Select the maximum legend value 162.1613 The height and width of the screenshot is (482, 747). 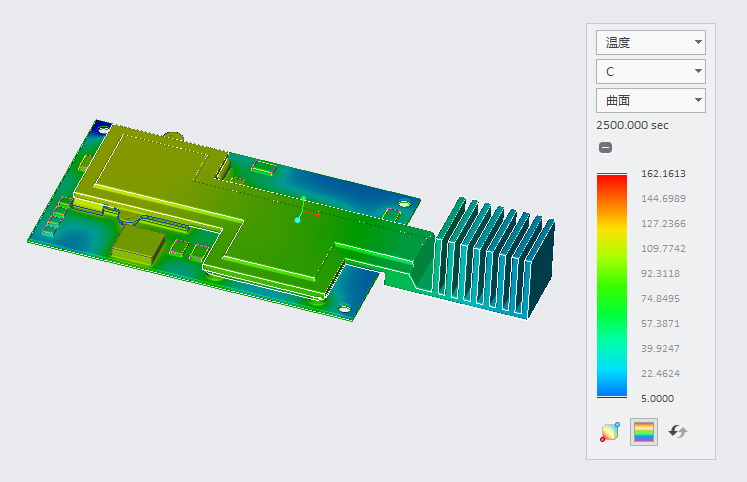pos(663,173)
